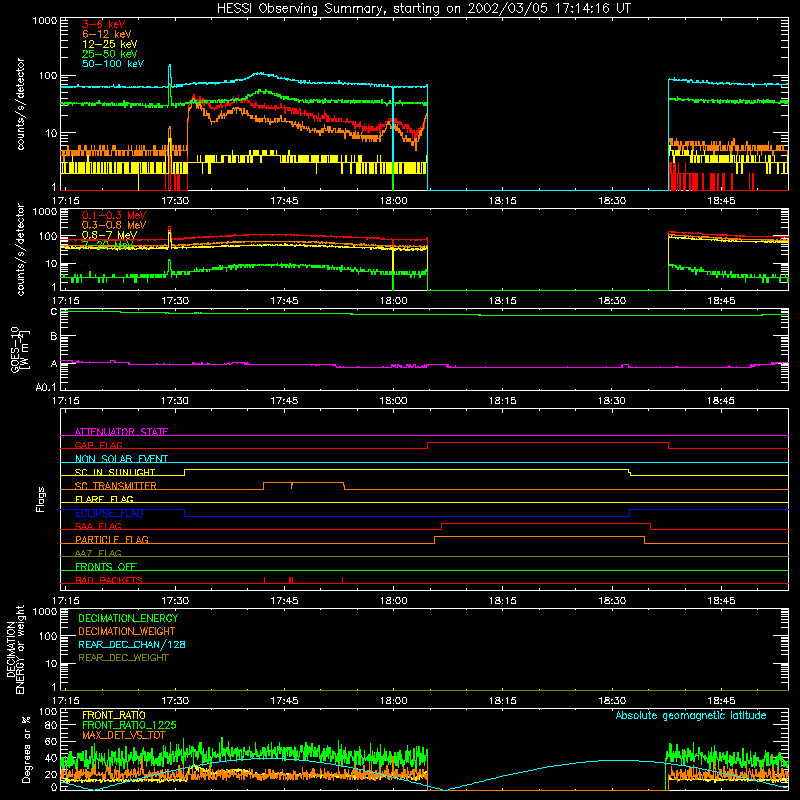Click the SC_IN_SUNLIGHT flag label
Image resolution: width=800 pixels, height=800 pixels.
click(115, 472)
